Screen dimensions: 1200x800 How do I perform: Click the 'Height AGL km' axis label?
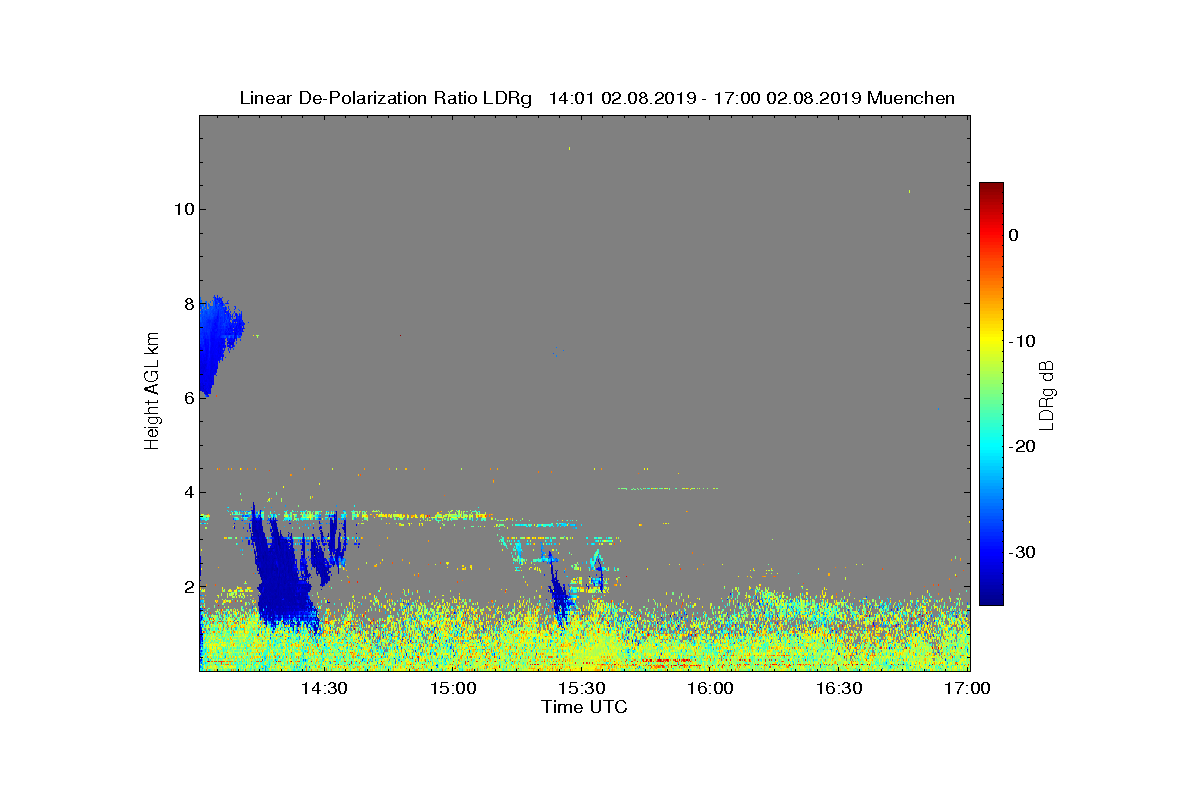pos(153,392)
